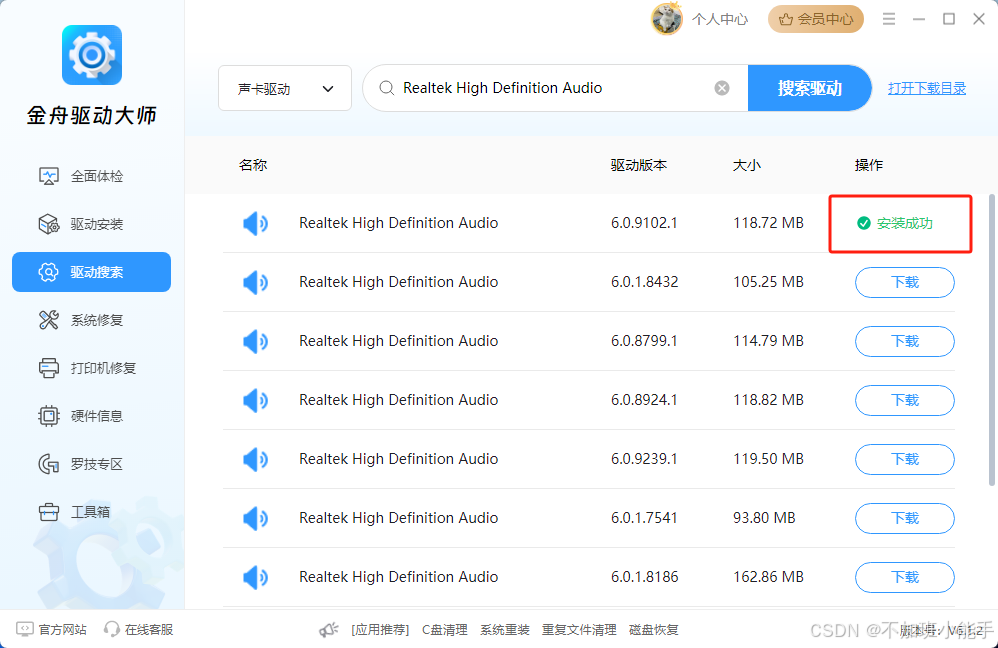Open the 会员中心 membership button
Screen dimensions: 998x648
pos(816,19)
